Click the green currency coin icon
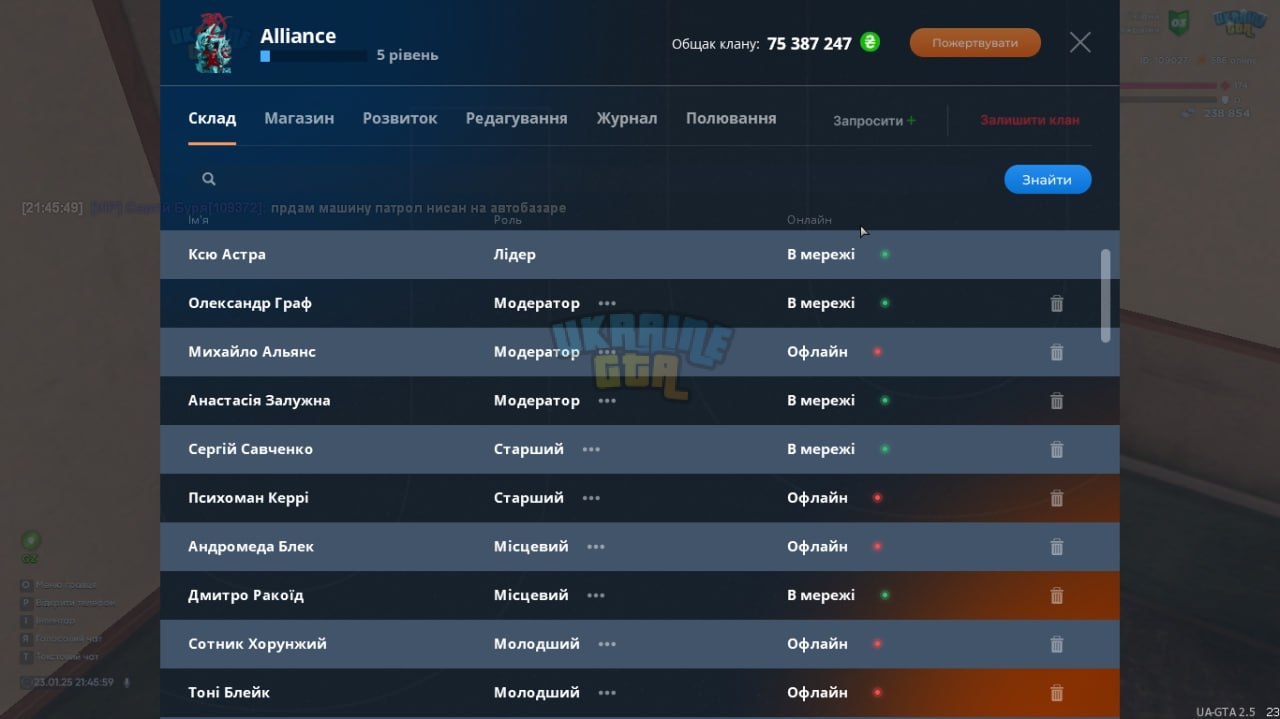This screenshot has width=1280, height=719. (870, 43)
